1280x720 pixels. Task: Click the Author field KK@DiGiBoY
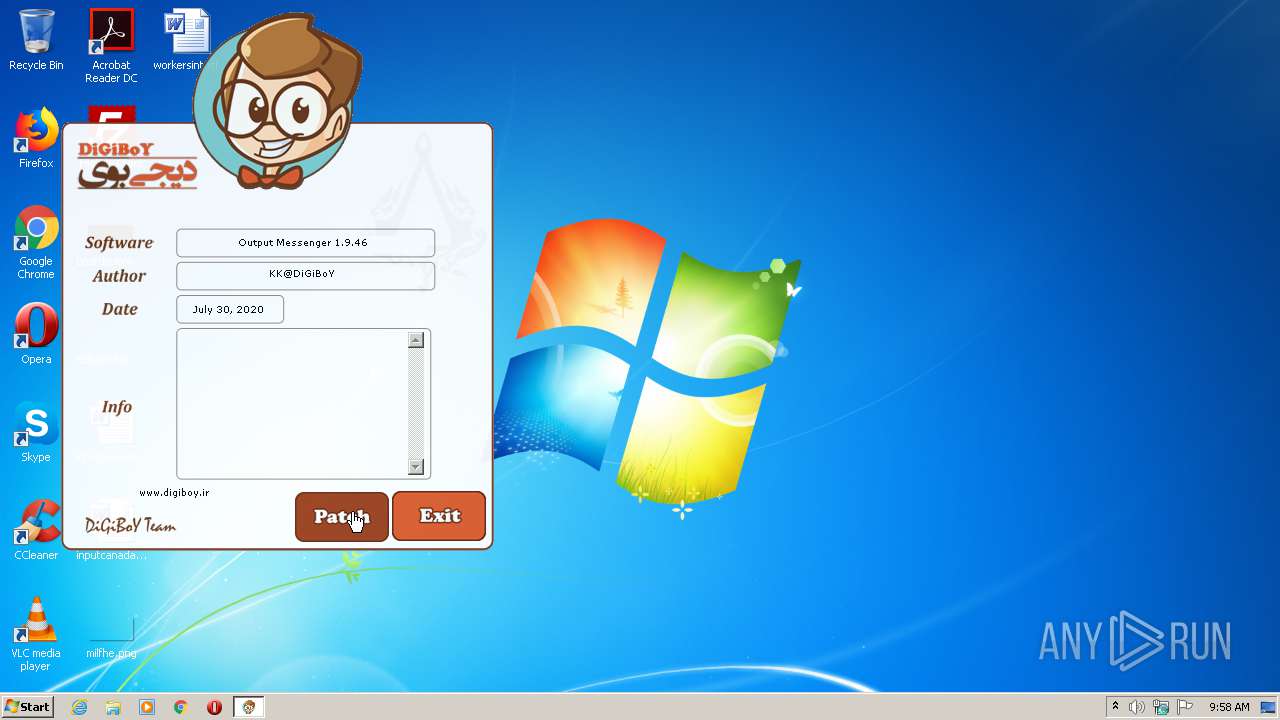point(305,275)
